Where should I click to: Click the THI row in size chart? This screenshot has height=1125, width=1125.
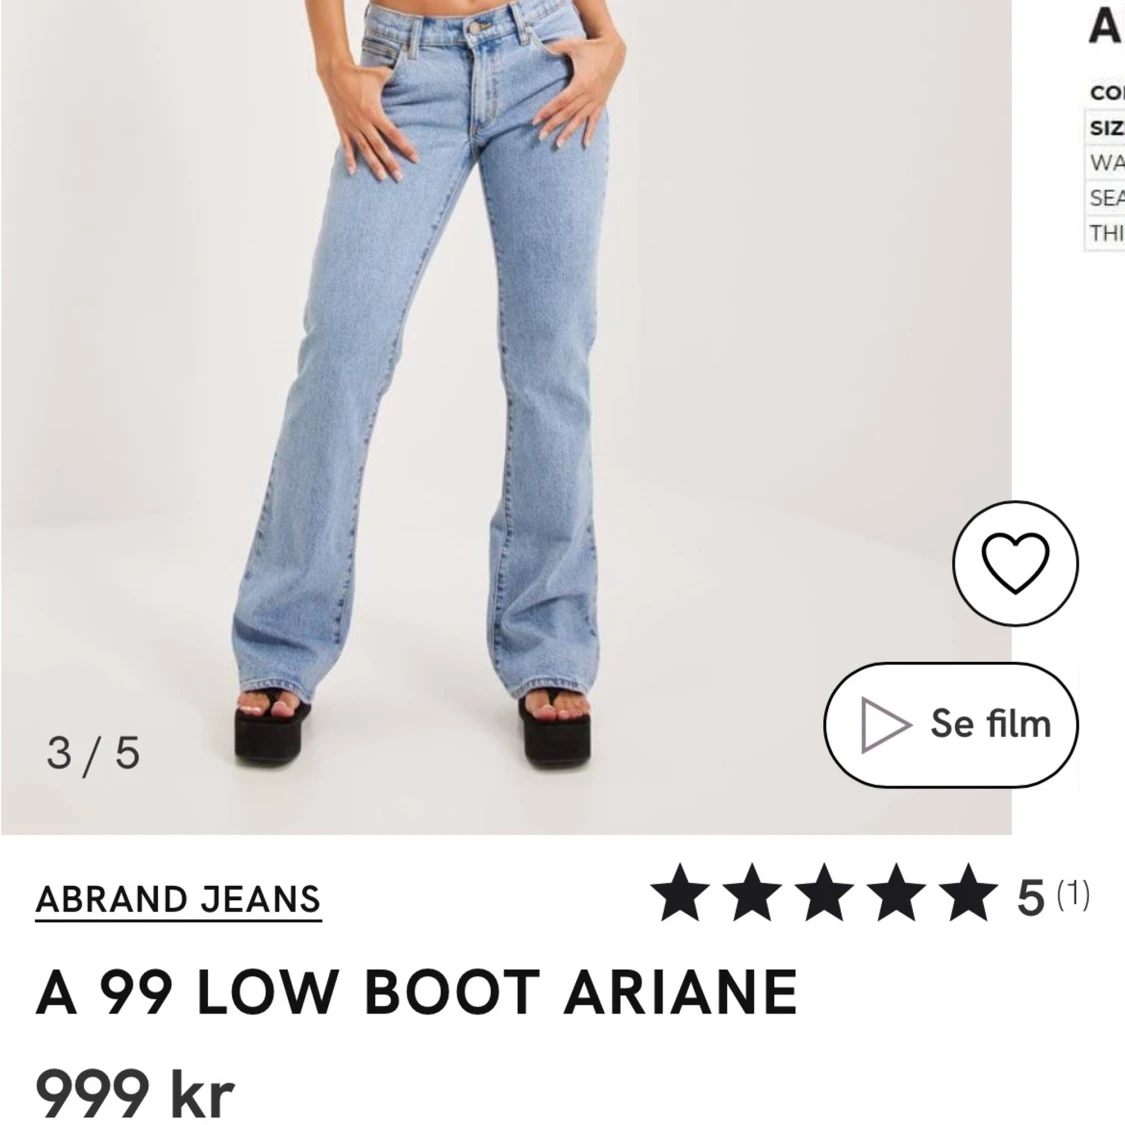pos(1105,232)
